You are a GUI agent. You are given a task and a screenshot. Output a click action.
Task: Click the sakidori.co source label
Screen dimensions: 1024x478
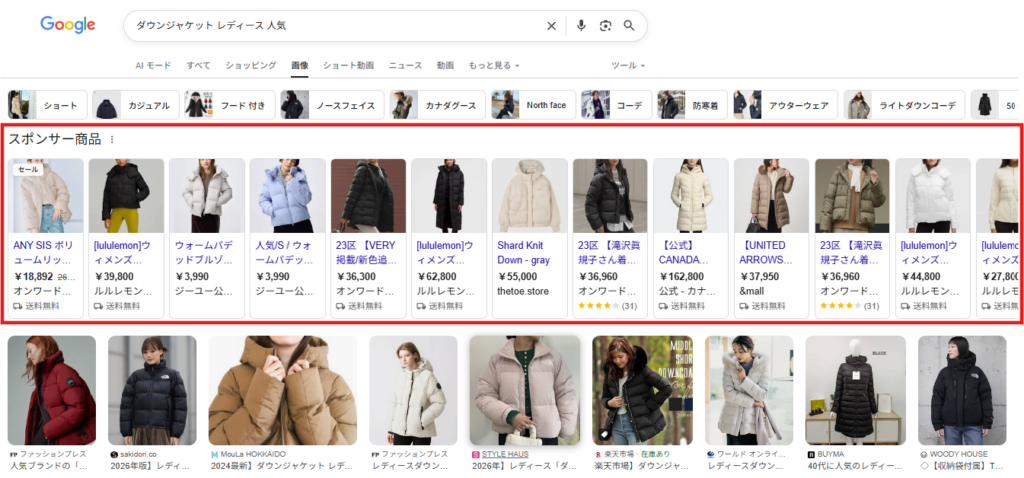click(x=138, y=454)
